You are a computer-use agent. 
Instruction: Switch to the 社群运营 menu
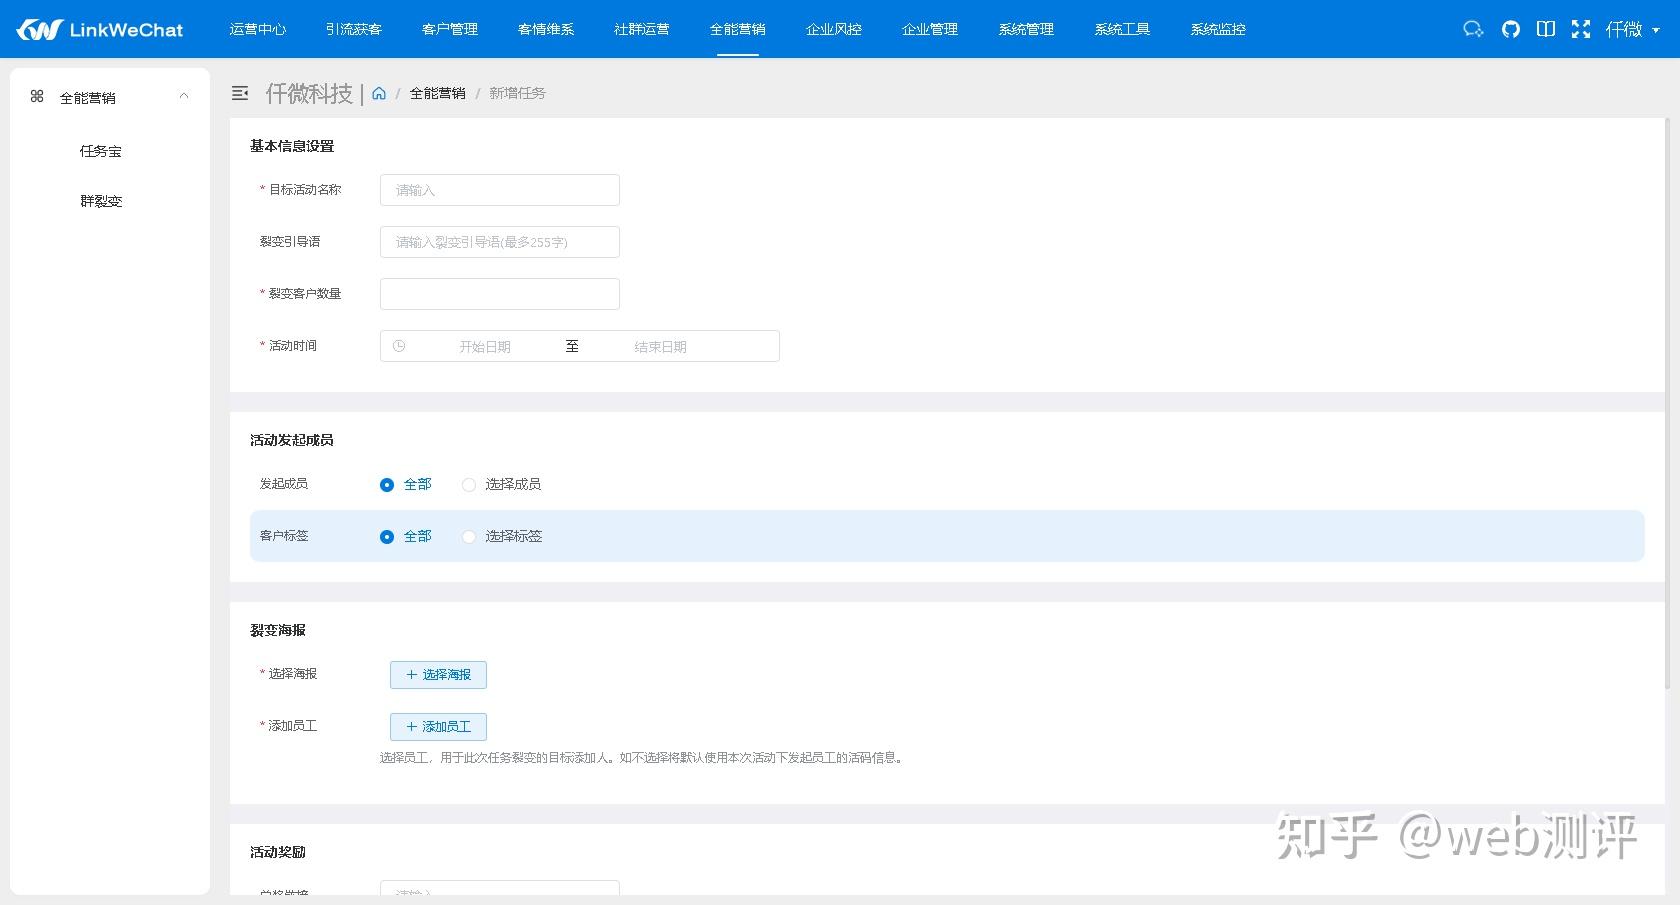641,29
